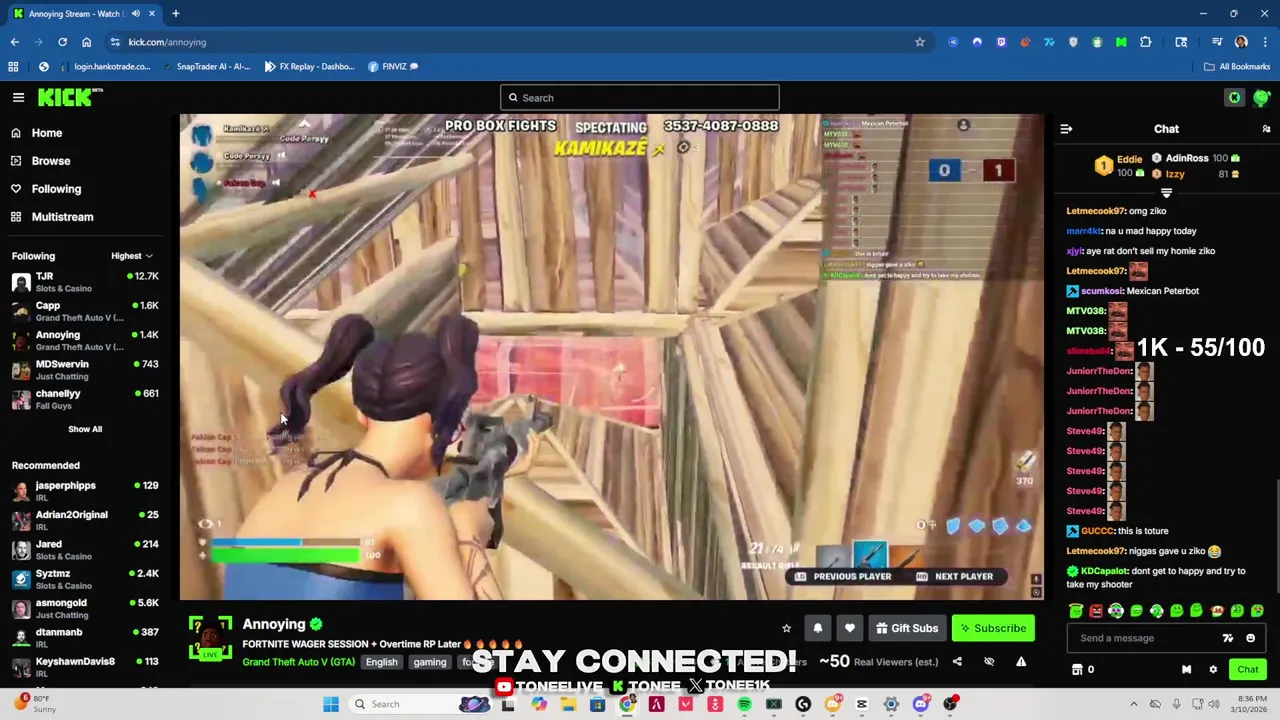Report stream with warning triangle icon
The image size is (1280, 720).
coord(1021,662)
